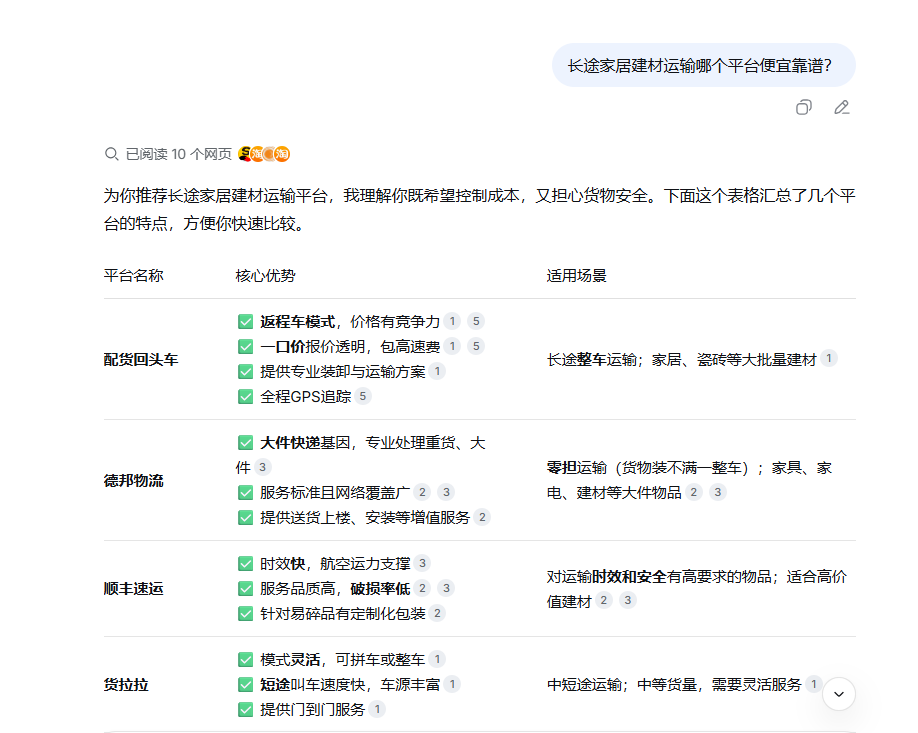Open citation 1 after '可拼车或整车'
This screenshot has height=733, width=918.
coord(437,659)
